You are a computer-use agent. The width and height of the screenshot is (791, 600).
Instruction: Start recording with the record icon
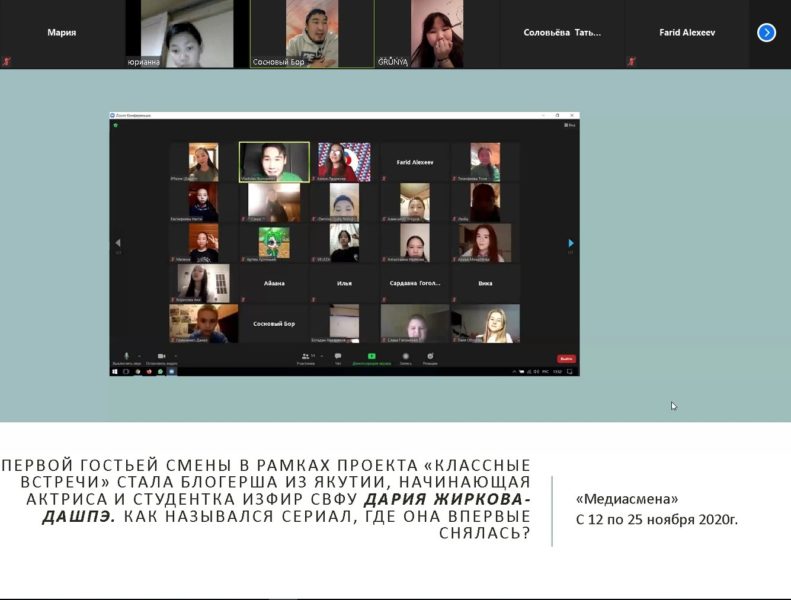(x=406, y=356)
